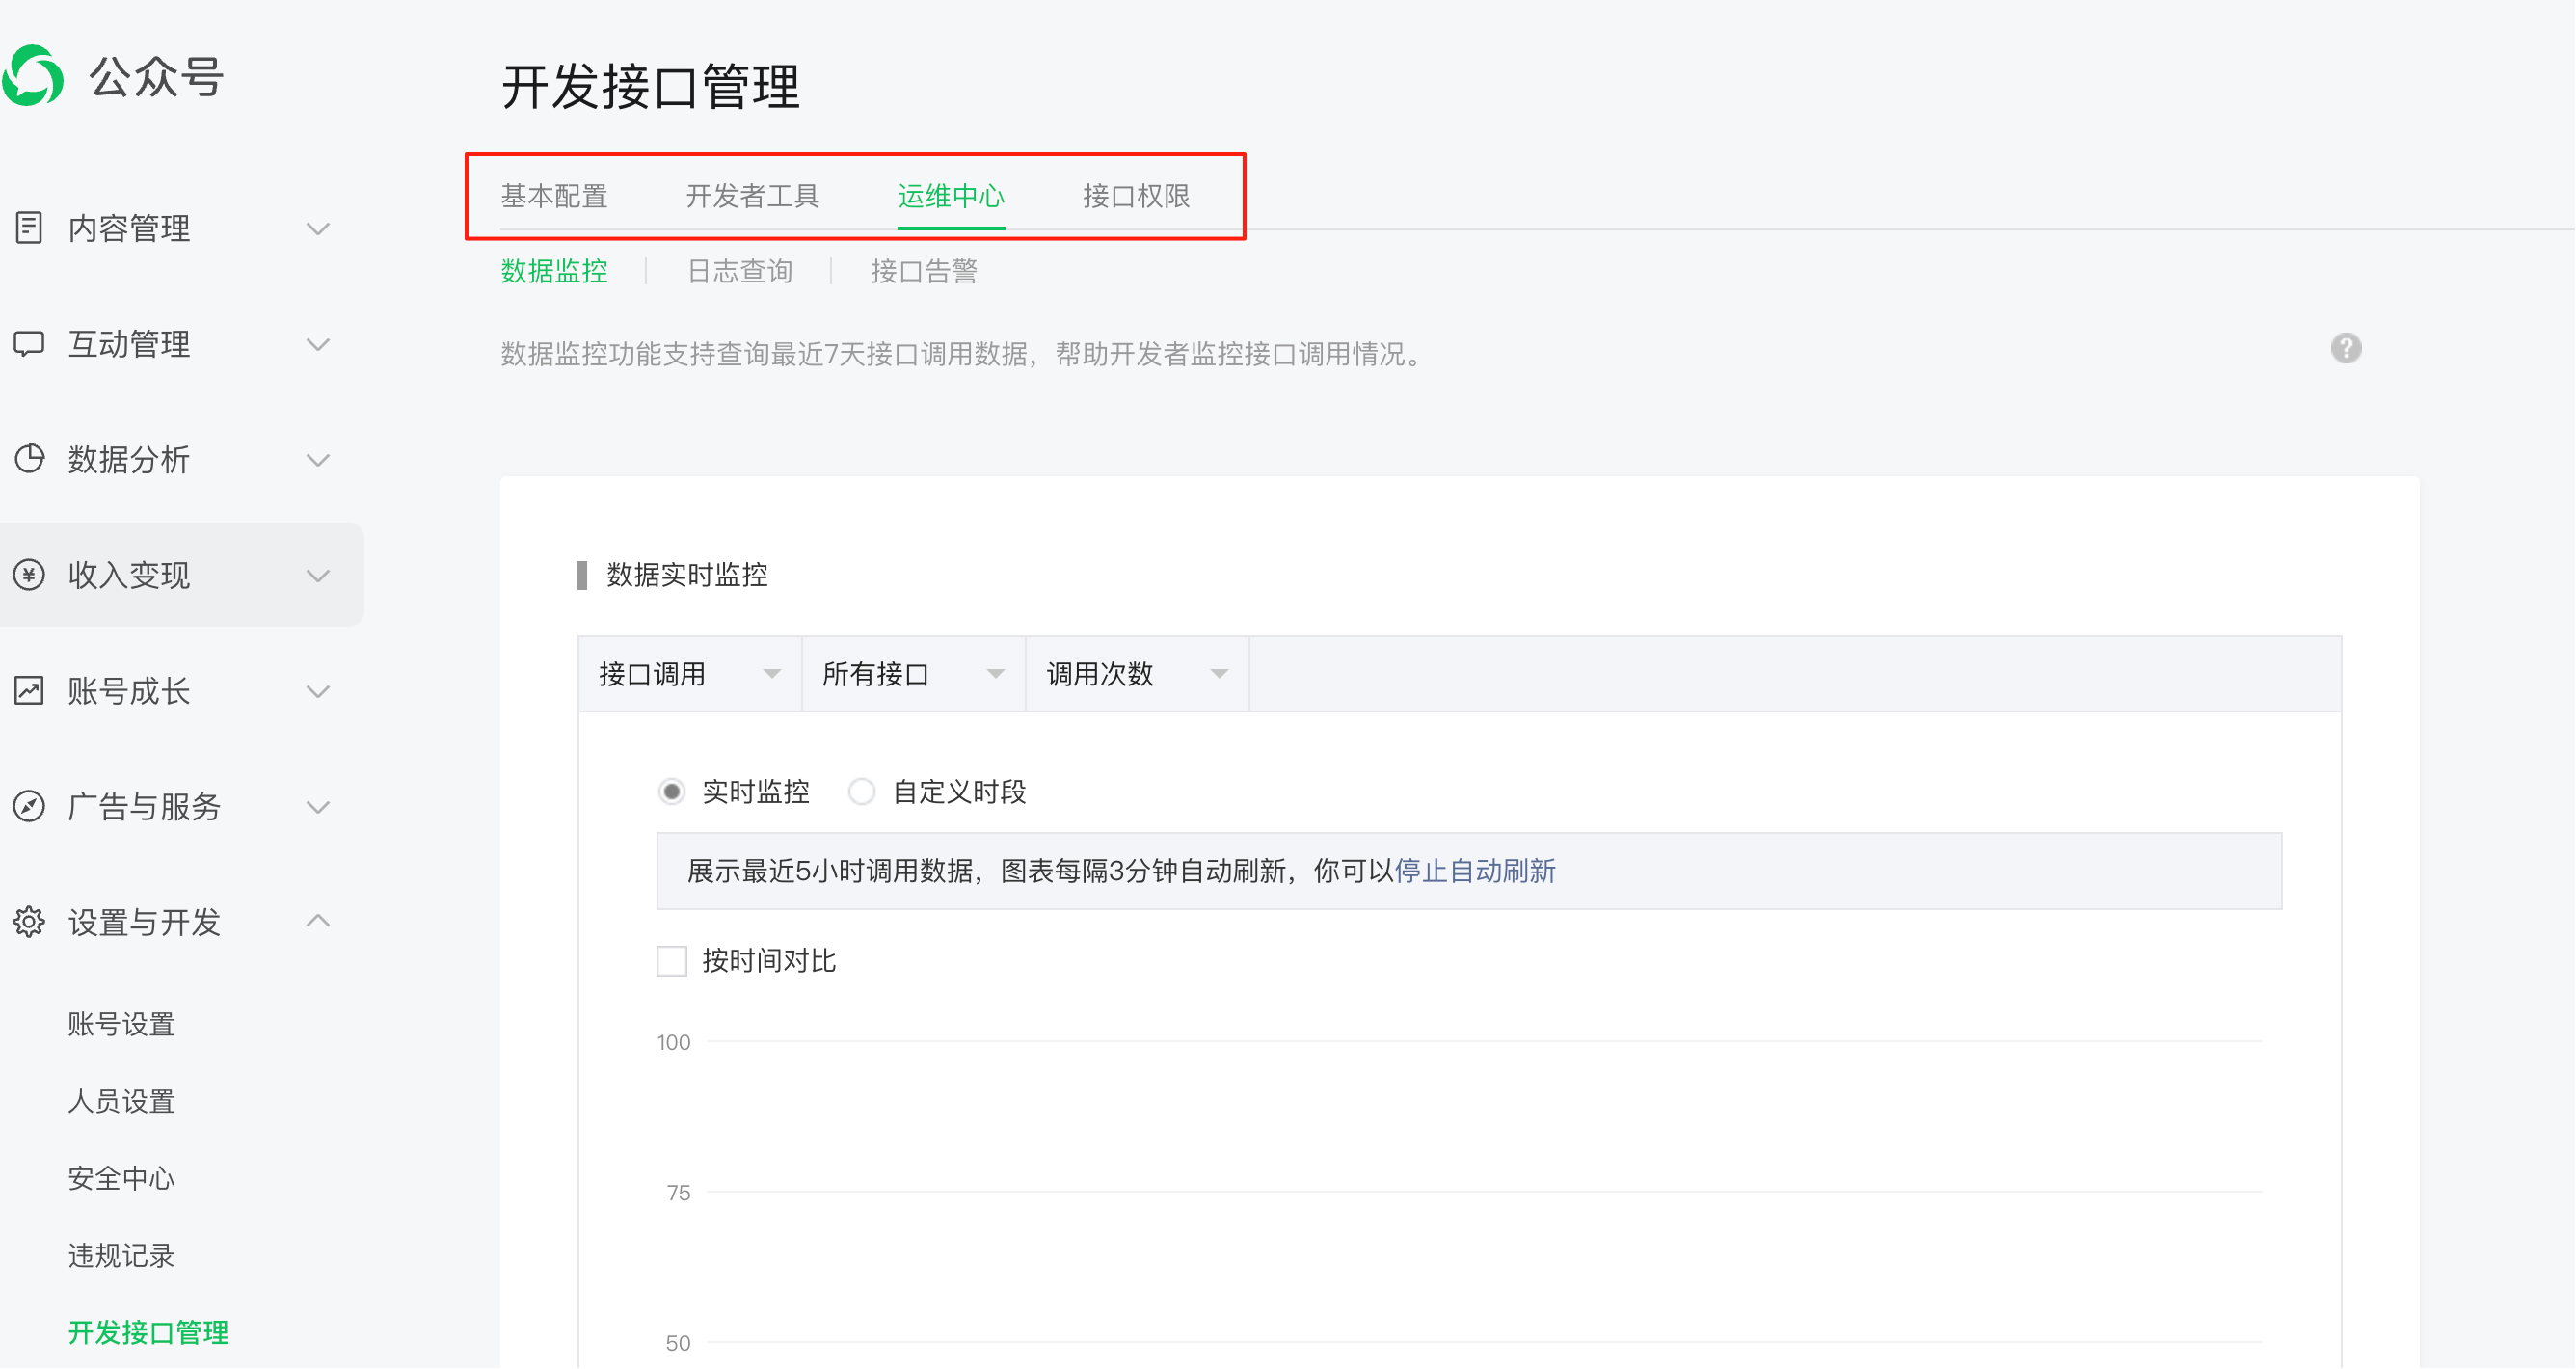Click the chart axis label 100
Image resolution: width=2576 pixels, height=1369 pixels.
click(674, 1042)
